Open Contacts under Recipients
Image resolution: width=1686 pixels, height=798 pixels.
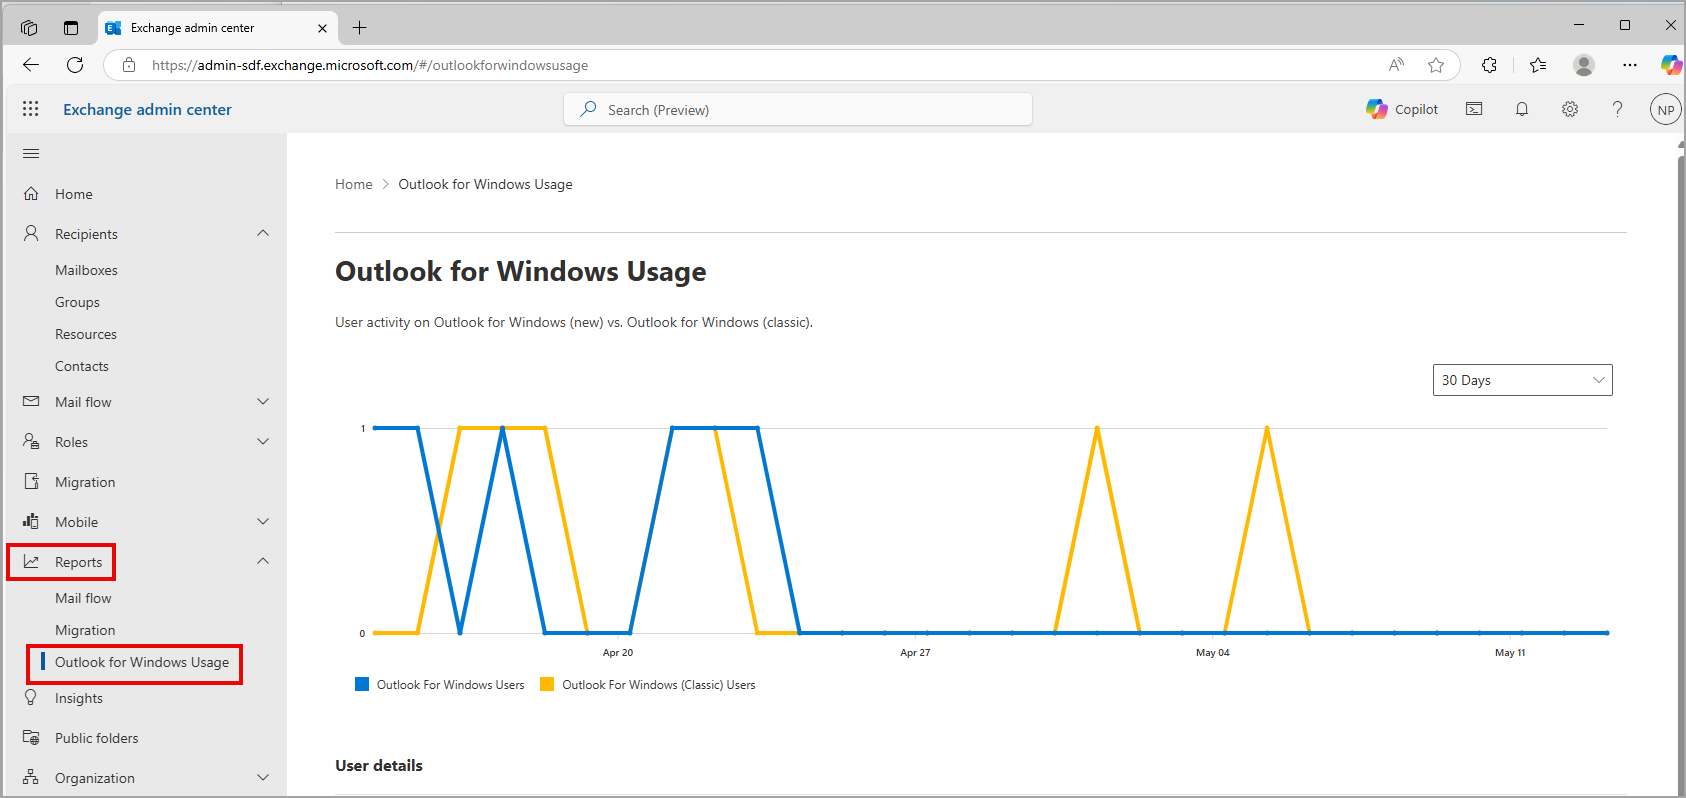(82, 366)
